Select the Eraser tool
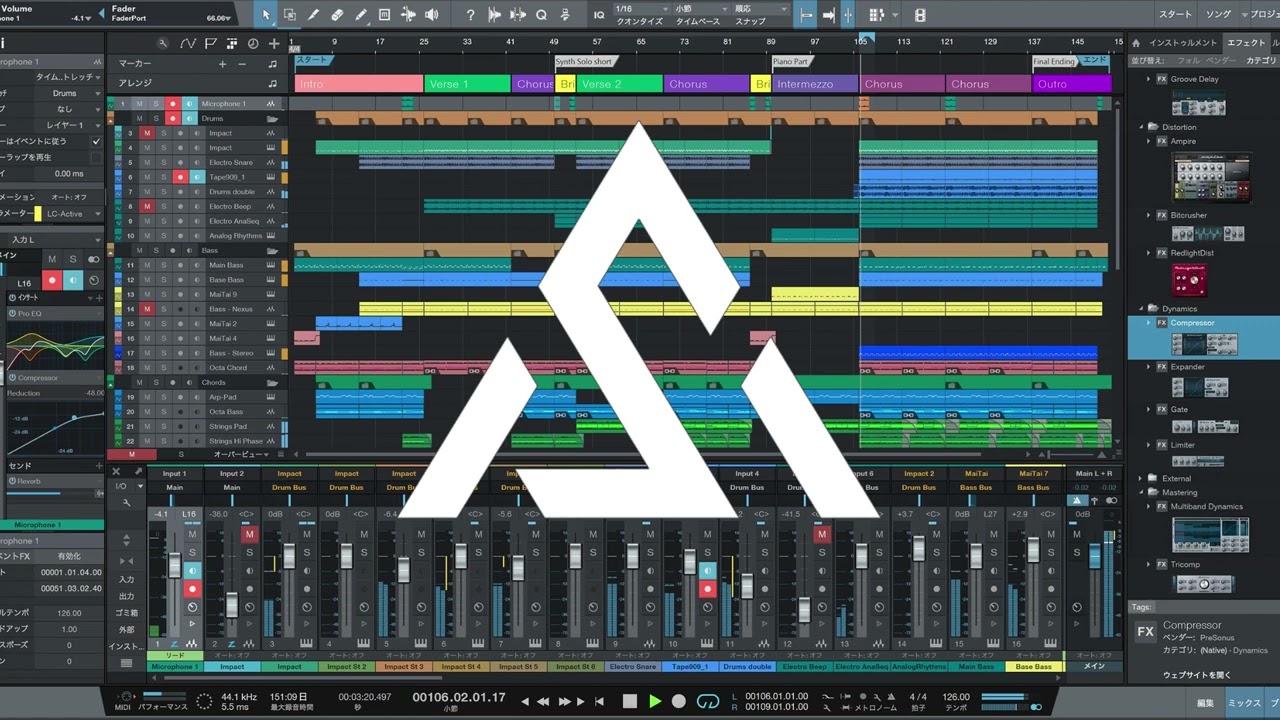1280x720 pixels. click(337, 15)
